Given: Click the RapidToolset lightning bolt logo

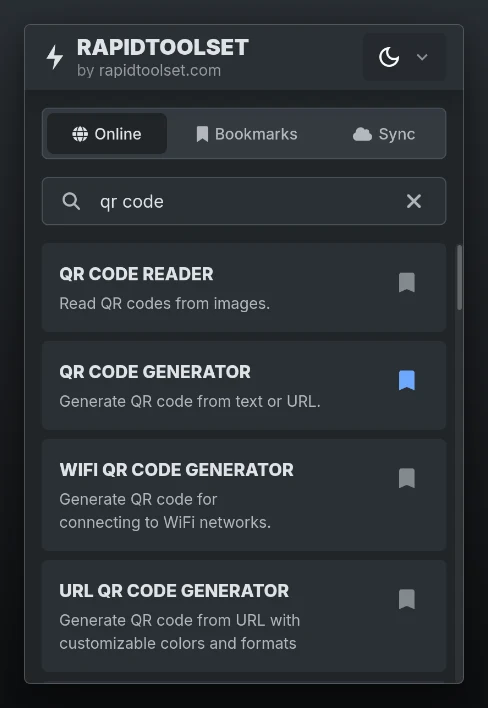Looking at the screenshot, I should [x=55, y=57].
